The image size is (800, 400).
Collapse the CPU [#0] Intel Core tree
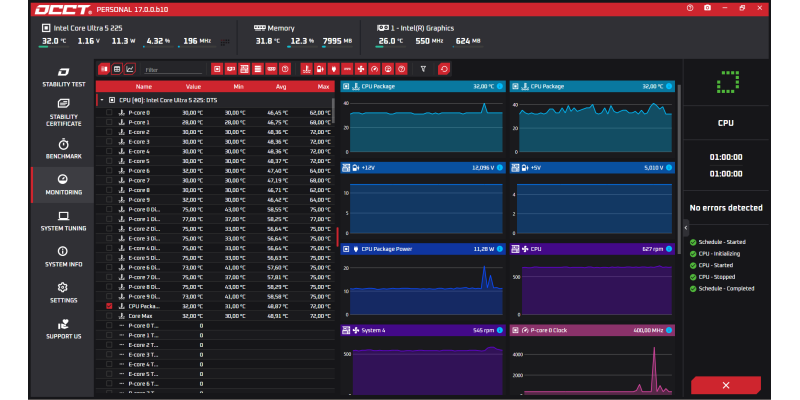tap(102, 100)
